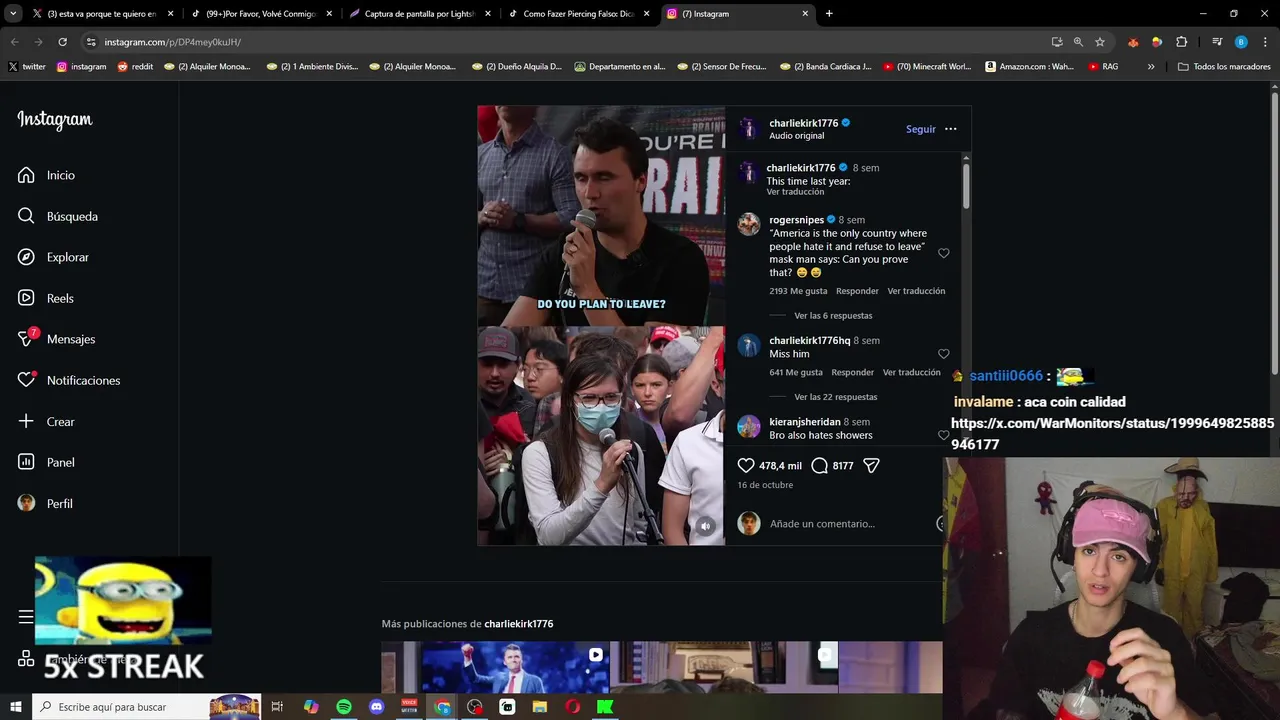Go to Explorar page
1280x720 pixels.
[x=54, y=257]
